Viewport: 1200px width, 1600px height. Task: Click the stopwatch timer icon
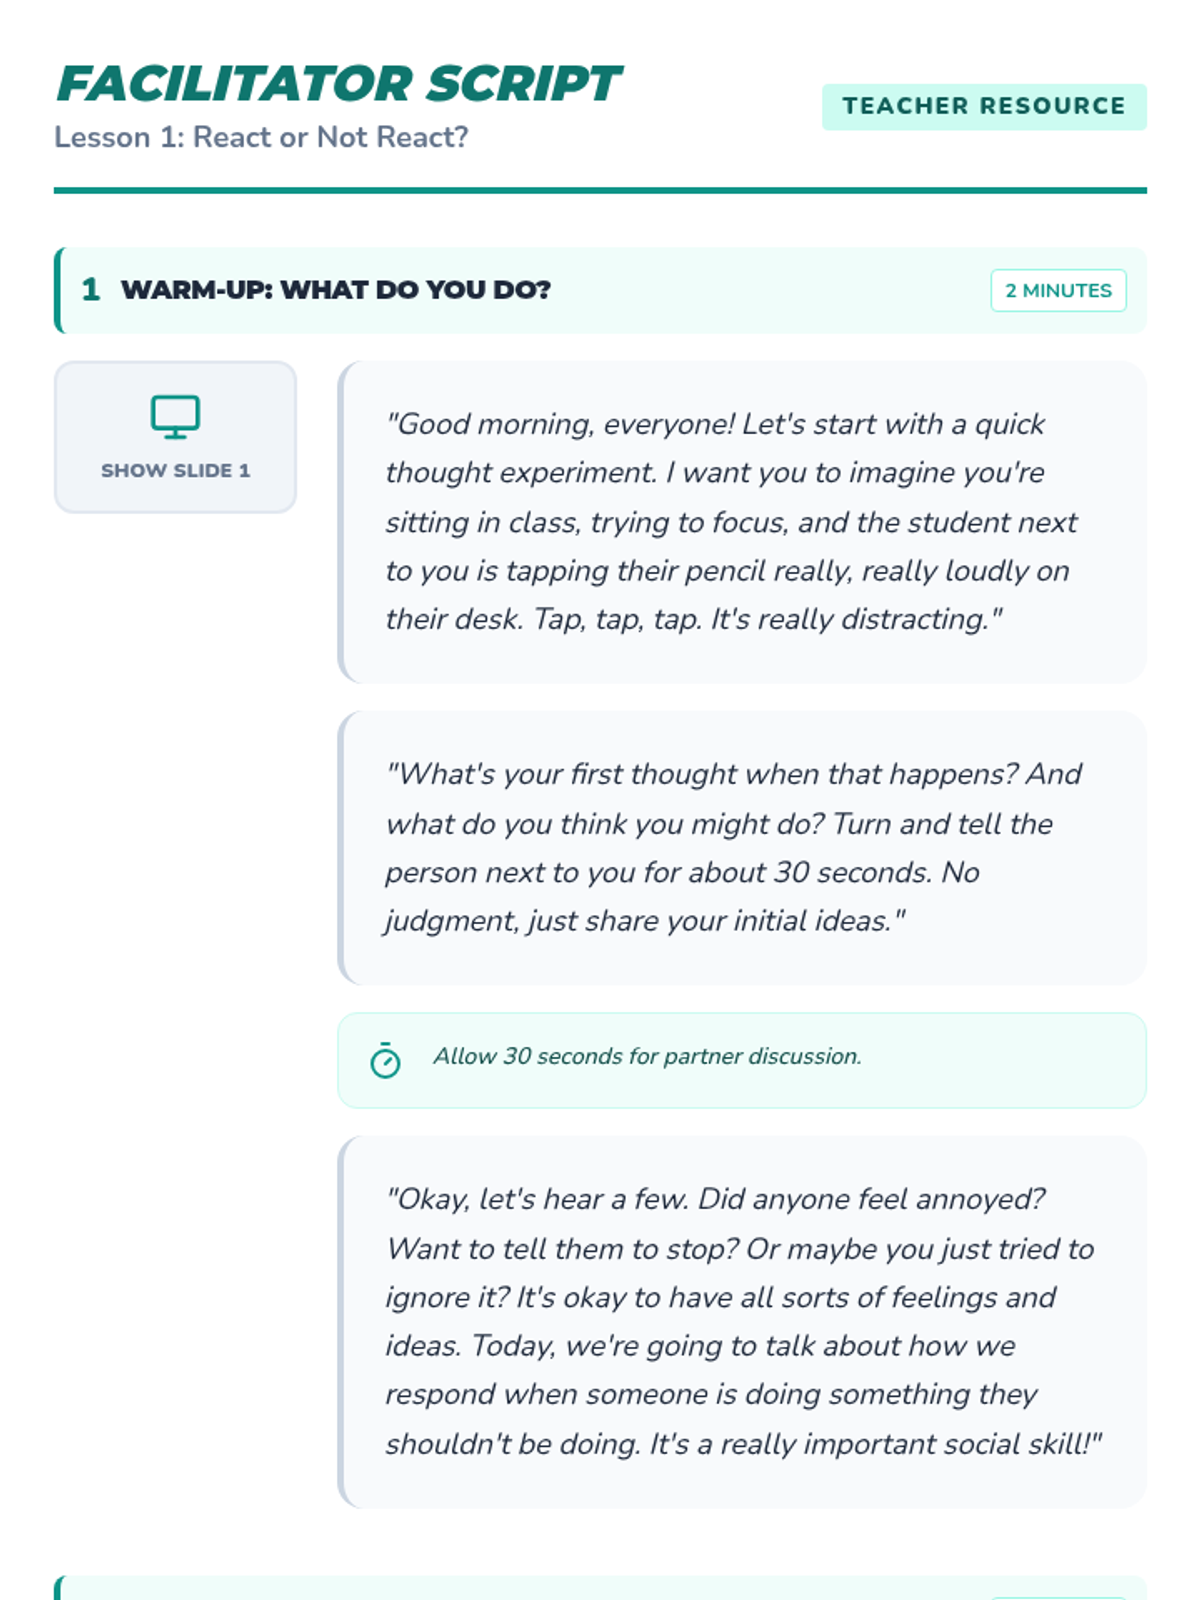385,1060
